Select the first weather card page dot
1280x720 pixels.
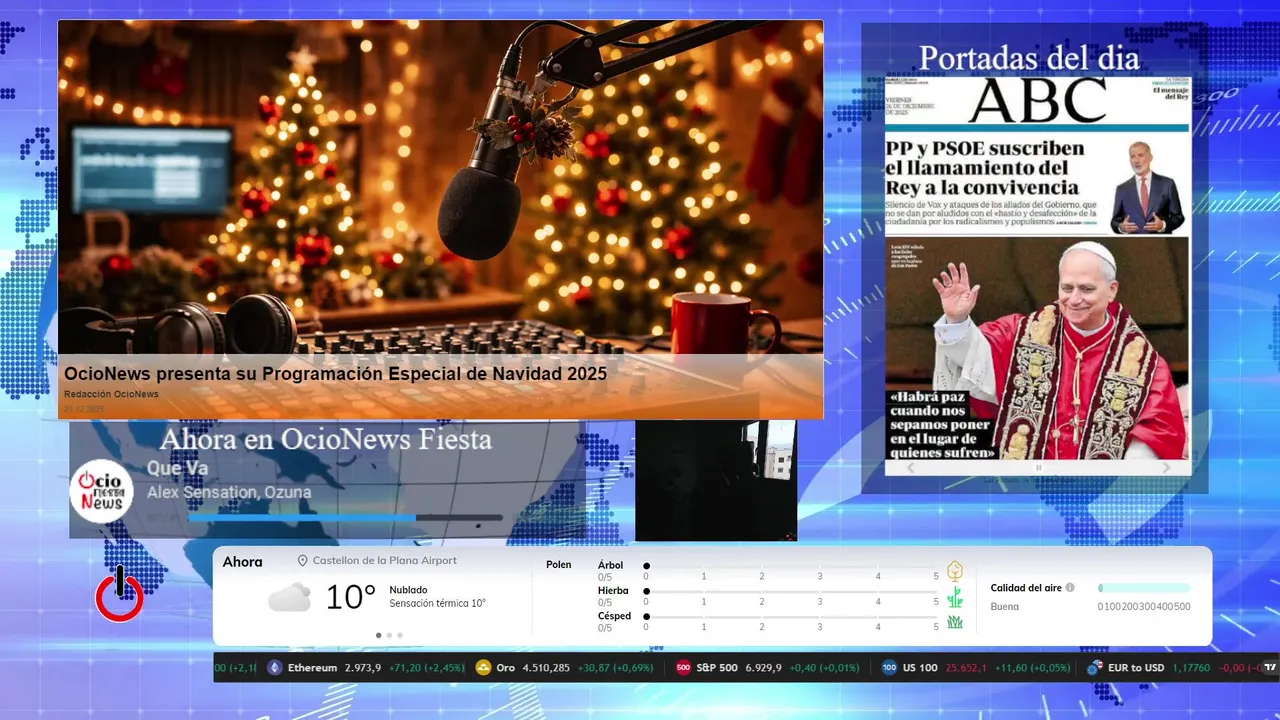378,635
